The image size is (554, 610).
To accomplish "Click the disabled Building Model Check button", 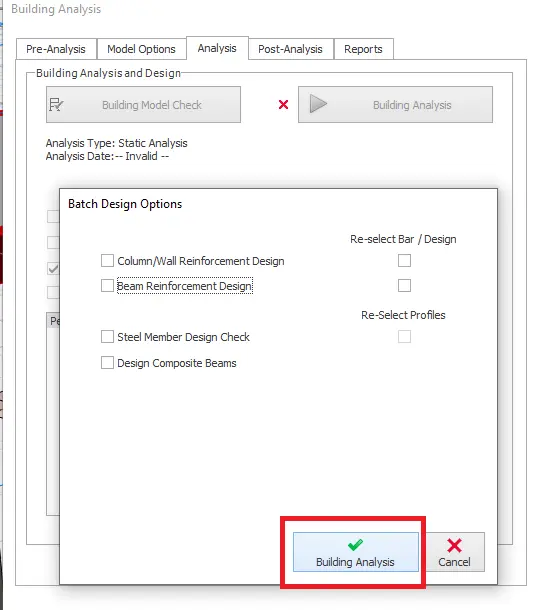I will 143,104.
